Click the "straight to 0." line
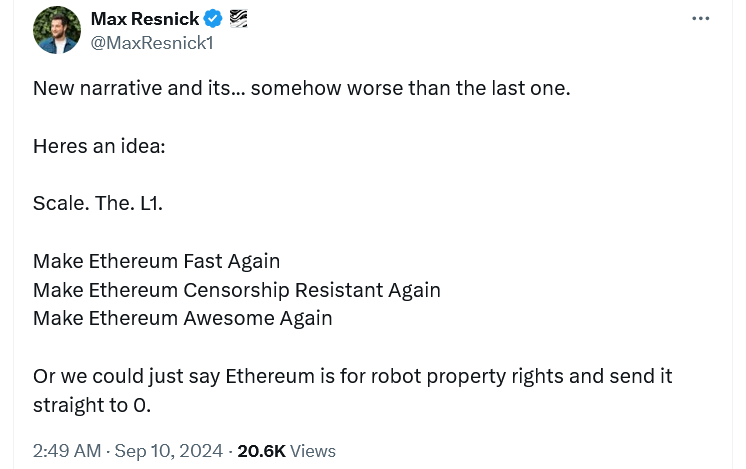746x469 pixels. [x=91, y=405]
